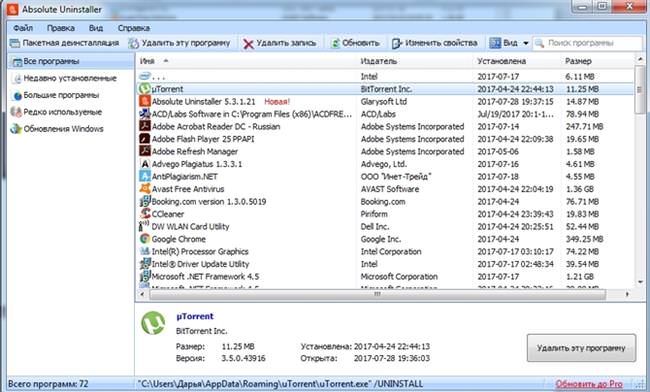Open the Вид menu in the menu bar
Viewport: 650px width, 392px height.
tap(96, 28)
